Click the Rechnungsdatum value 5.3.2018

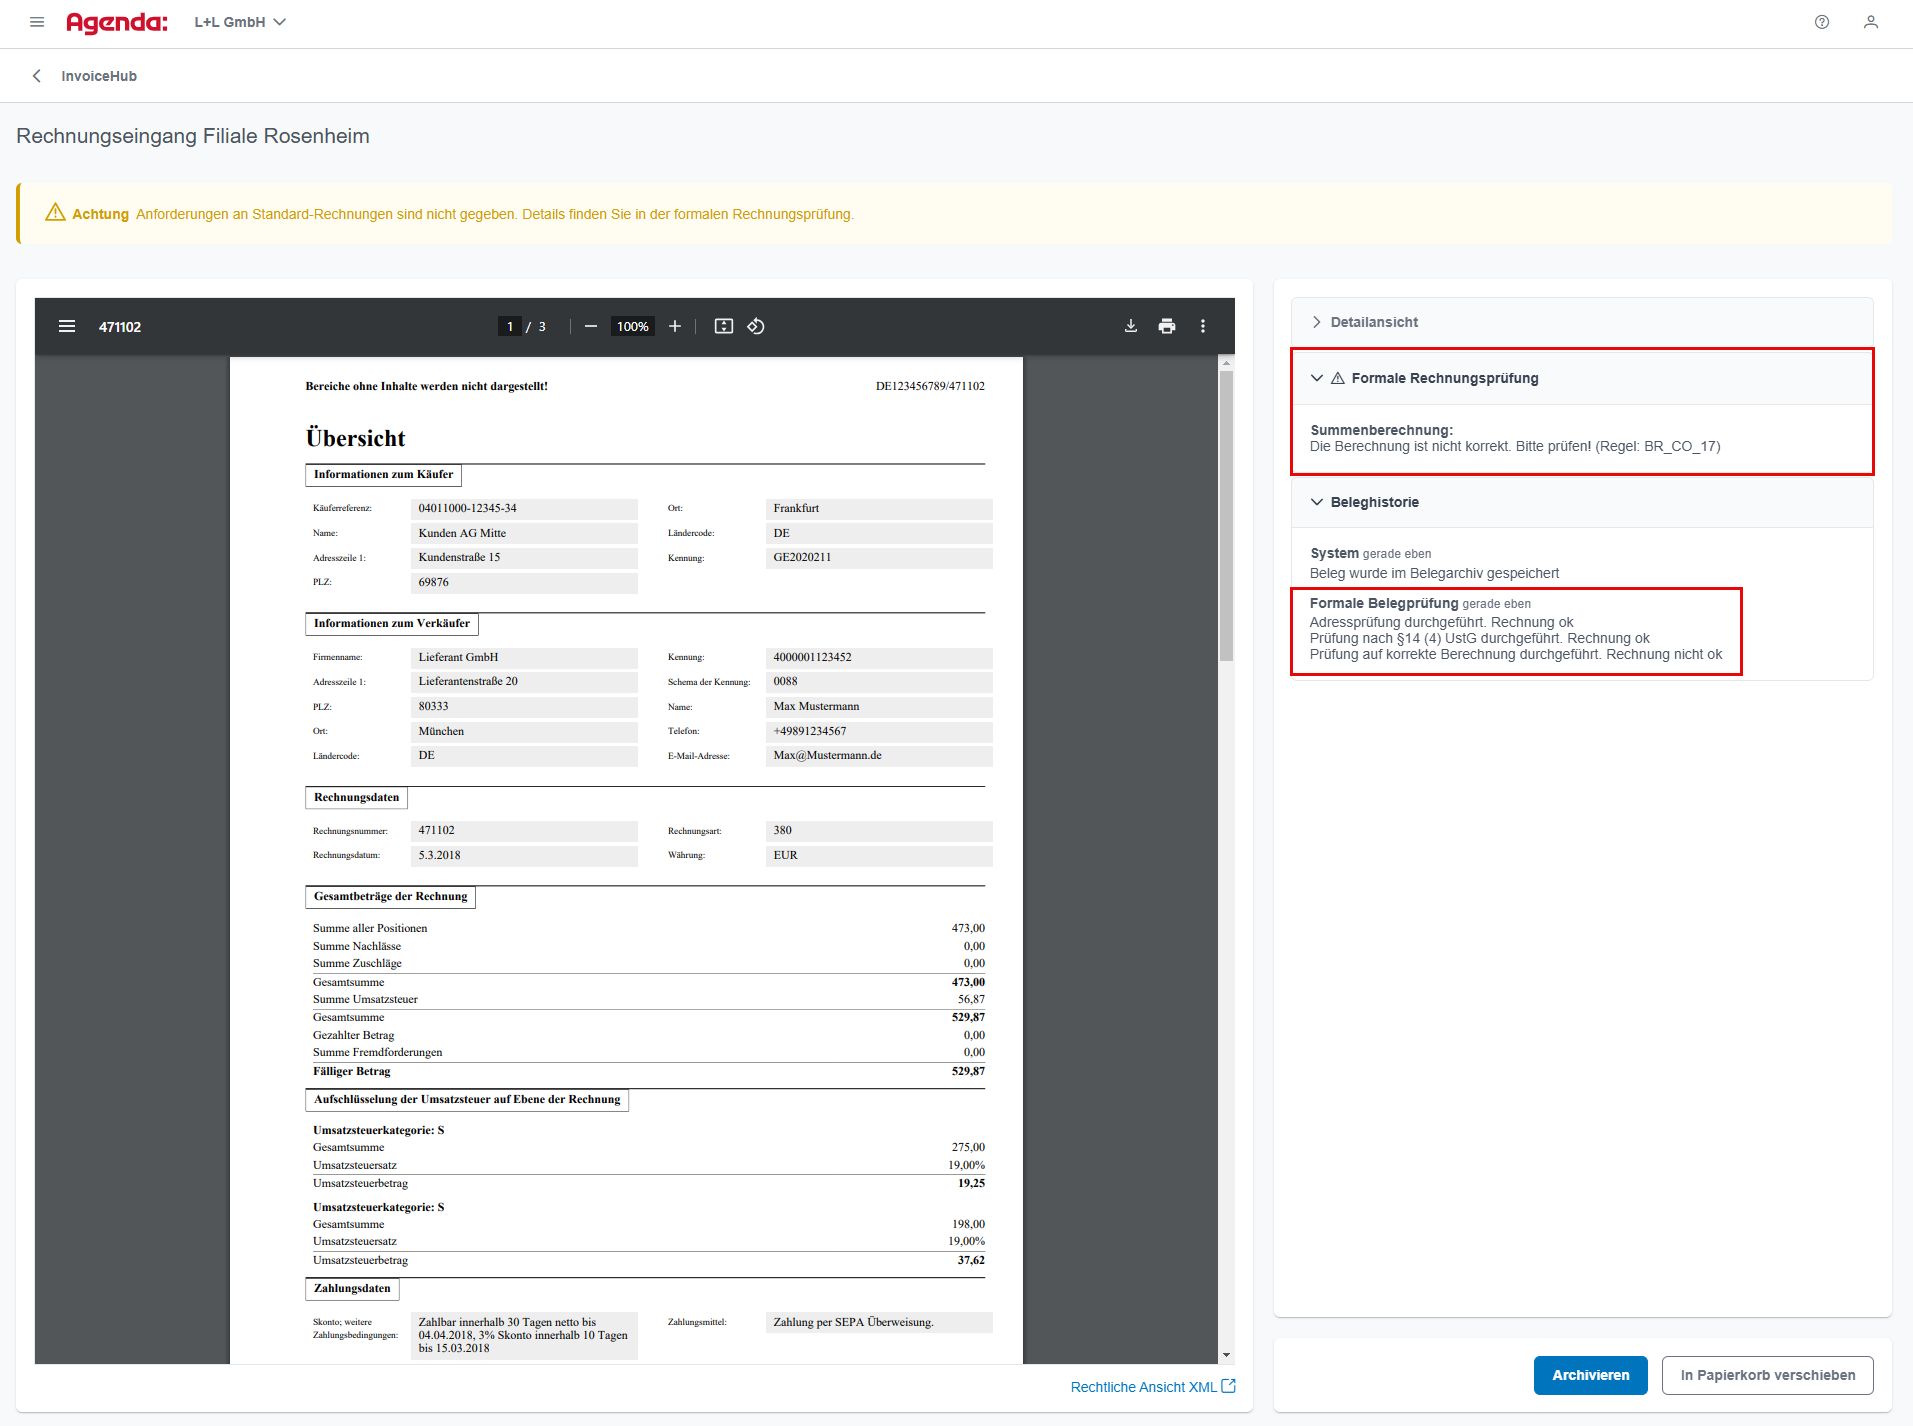click(x=524, y=856)
